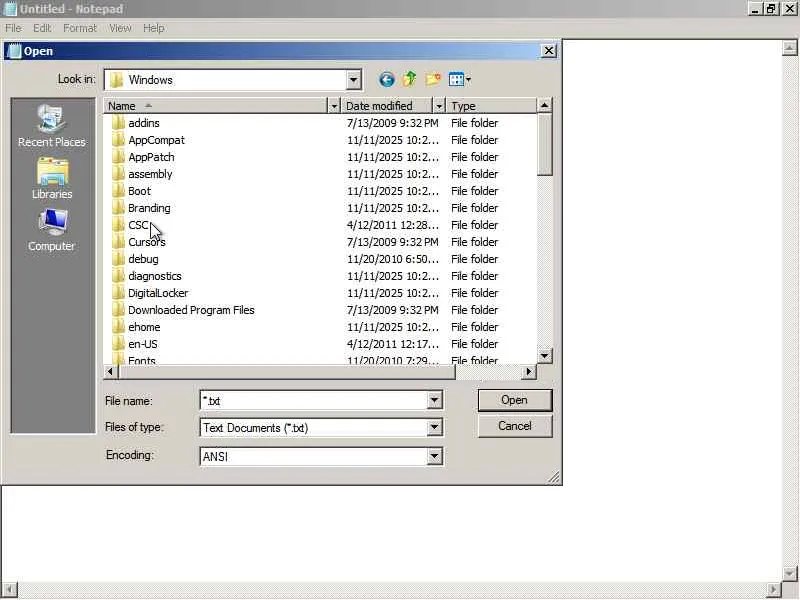The width and height of the screenshot is (800, 600).
Task: Open Recent Places in sidebar
Action: coord(52,126)
